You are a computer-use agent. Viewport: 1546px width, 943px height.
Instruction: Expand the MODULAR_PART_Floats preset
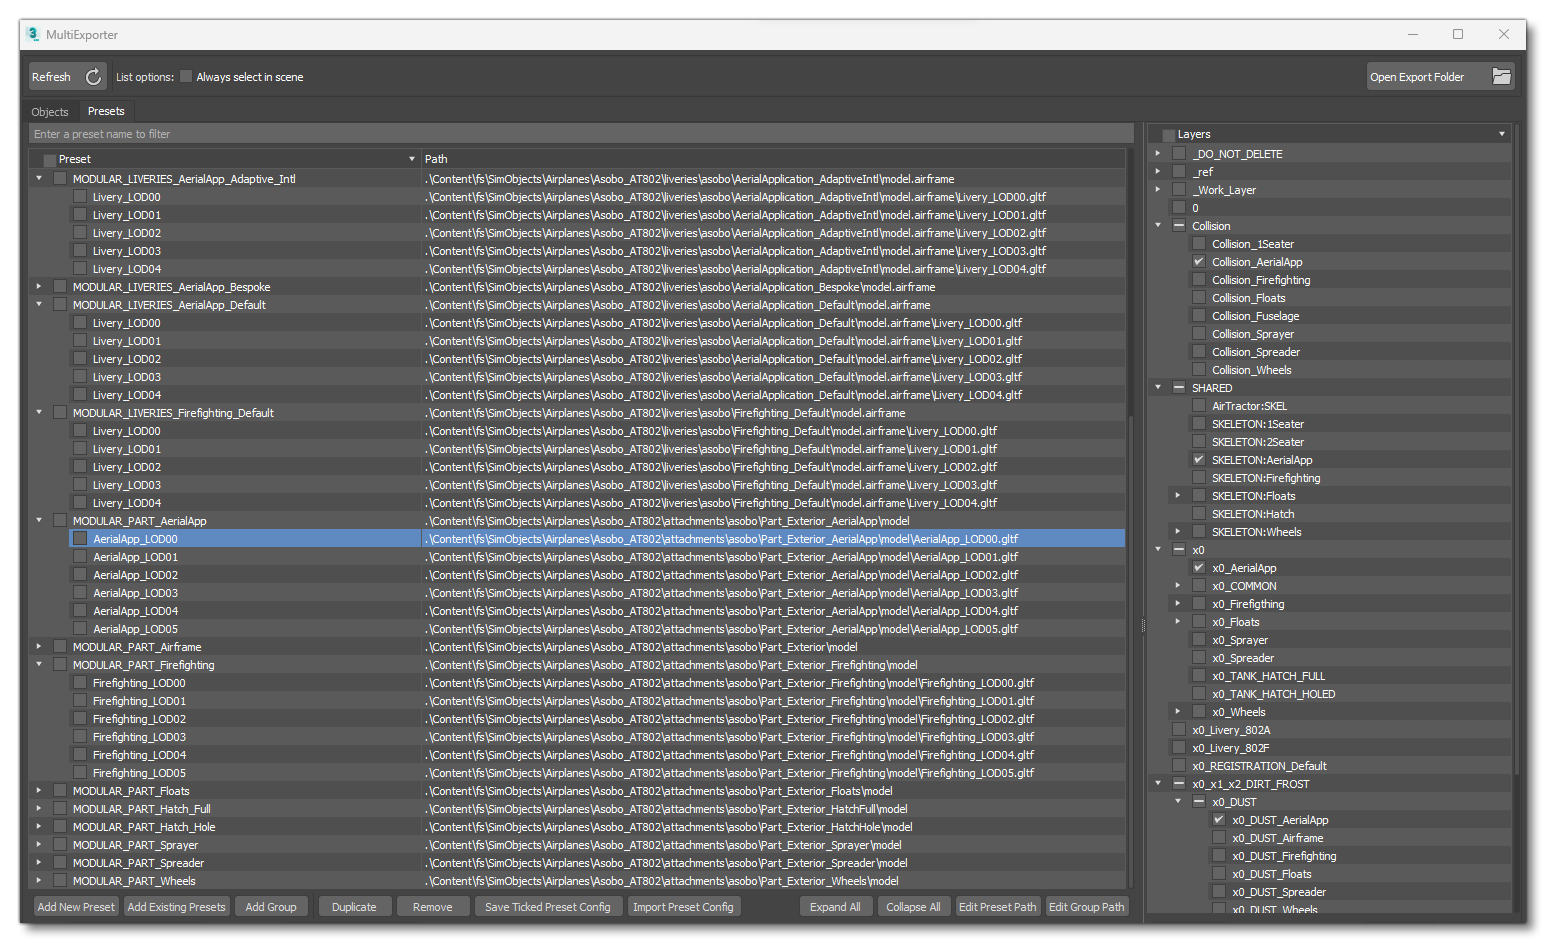pyautogui.click(x=38, y=790)
